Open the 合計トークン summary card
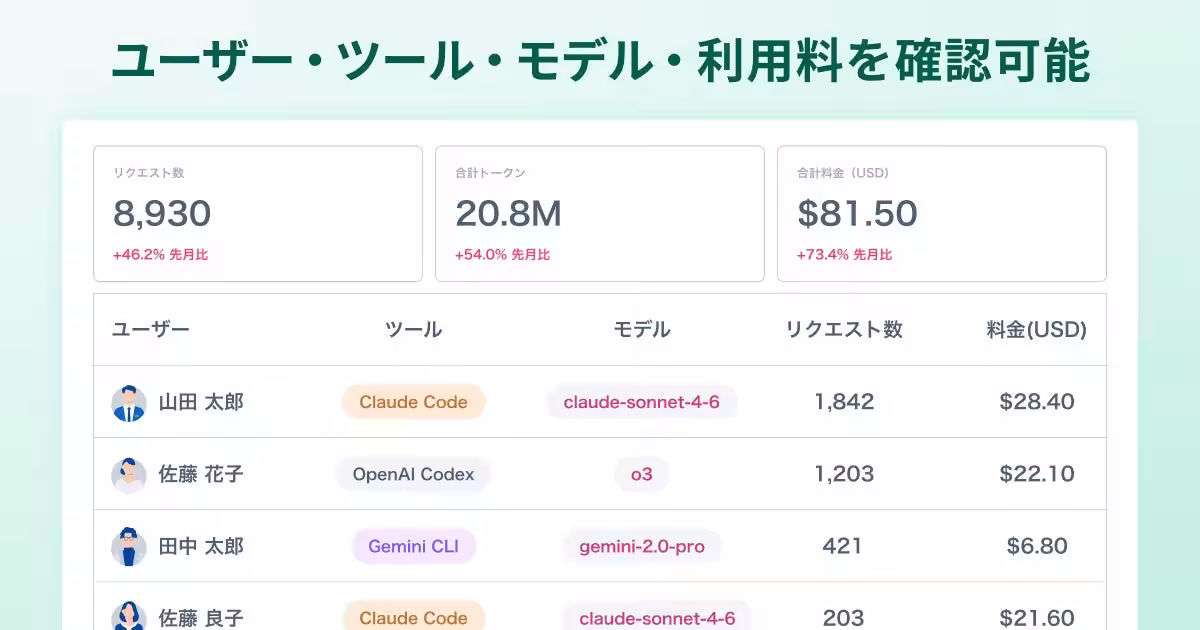Image resolution: width=1200 pixels, height=630 pixels. point(600,214)
